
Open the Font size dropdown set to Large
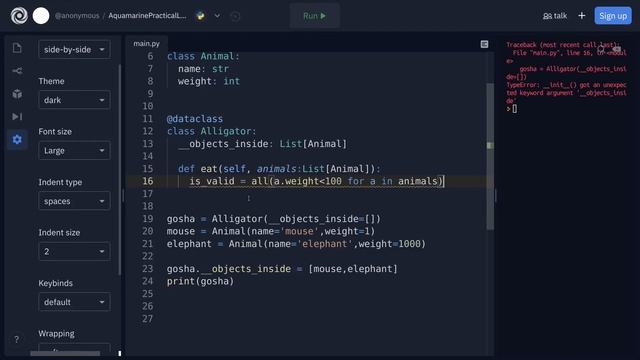tap(74, 151)
